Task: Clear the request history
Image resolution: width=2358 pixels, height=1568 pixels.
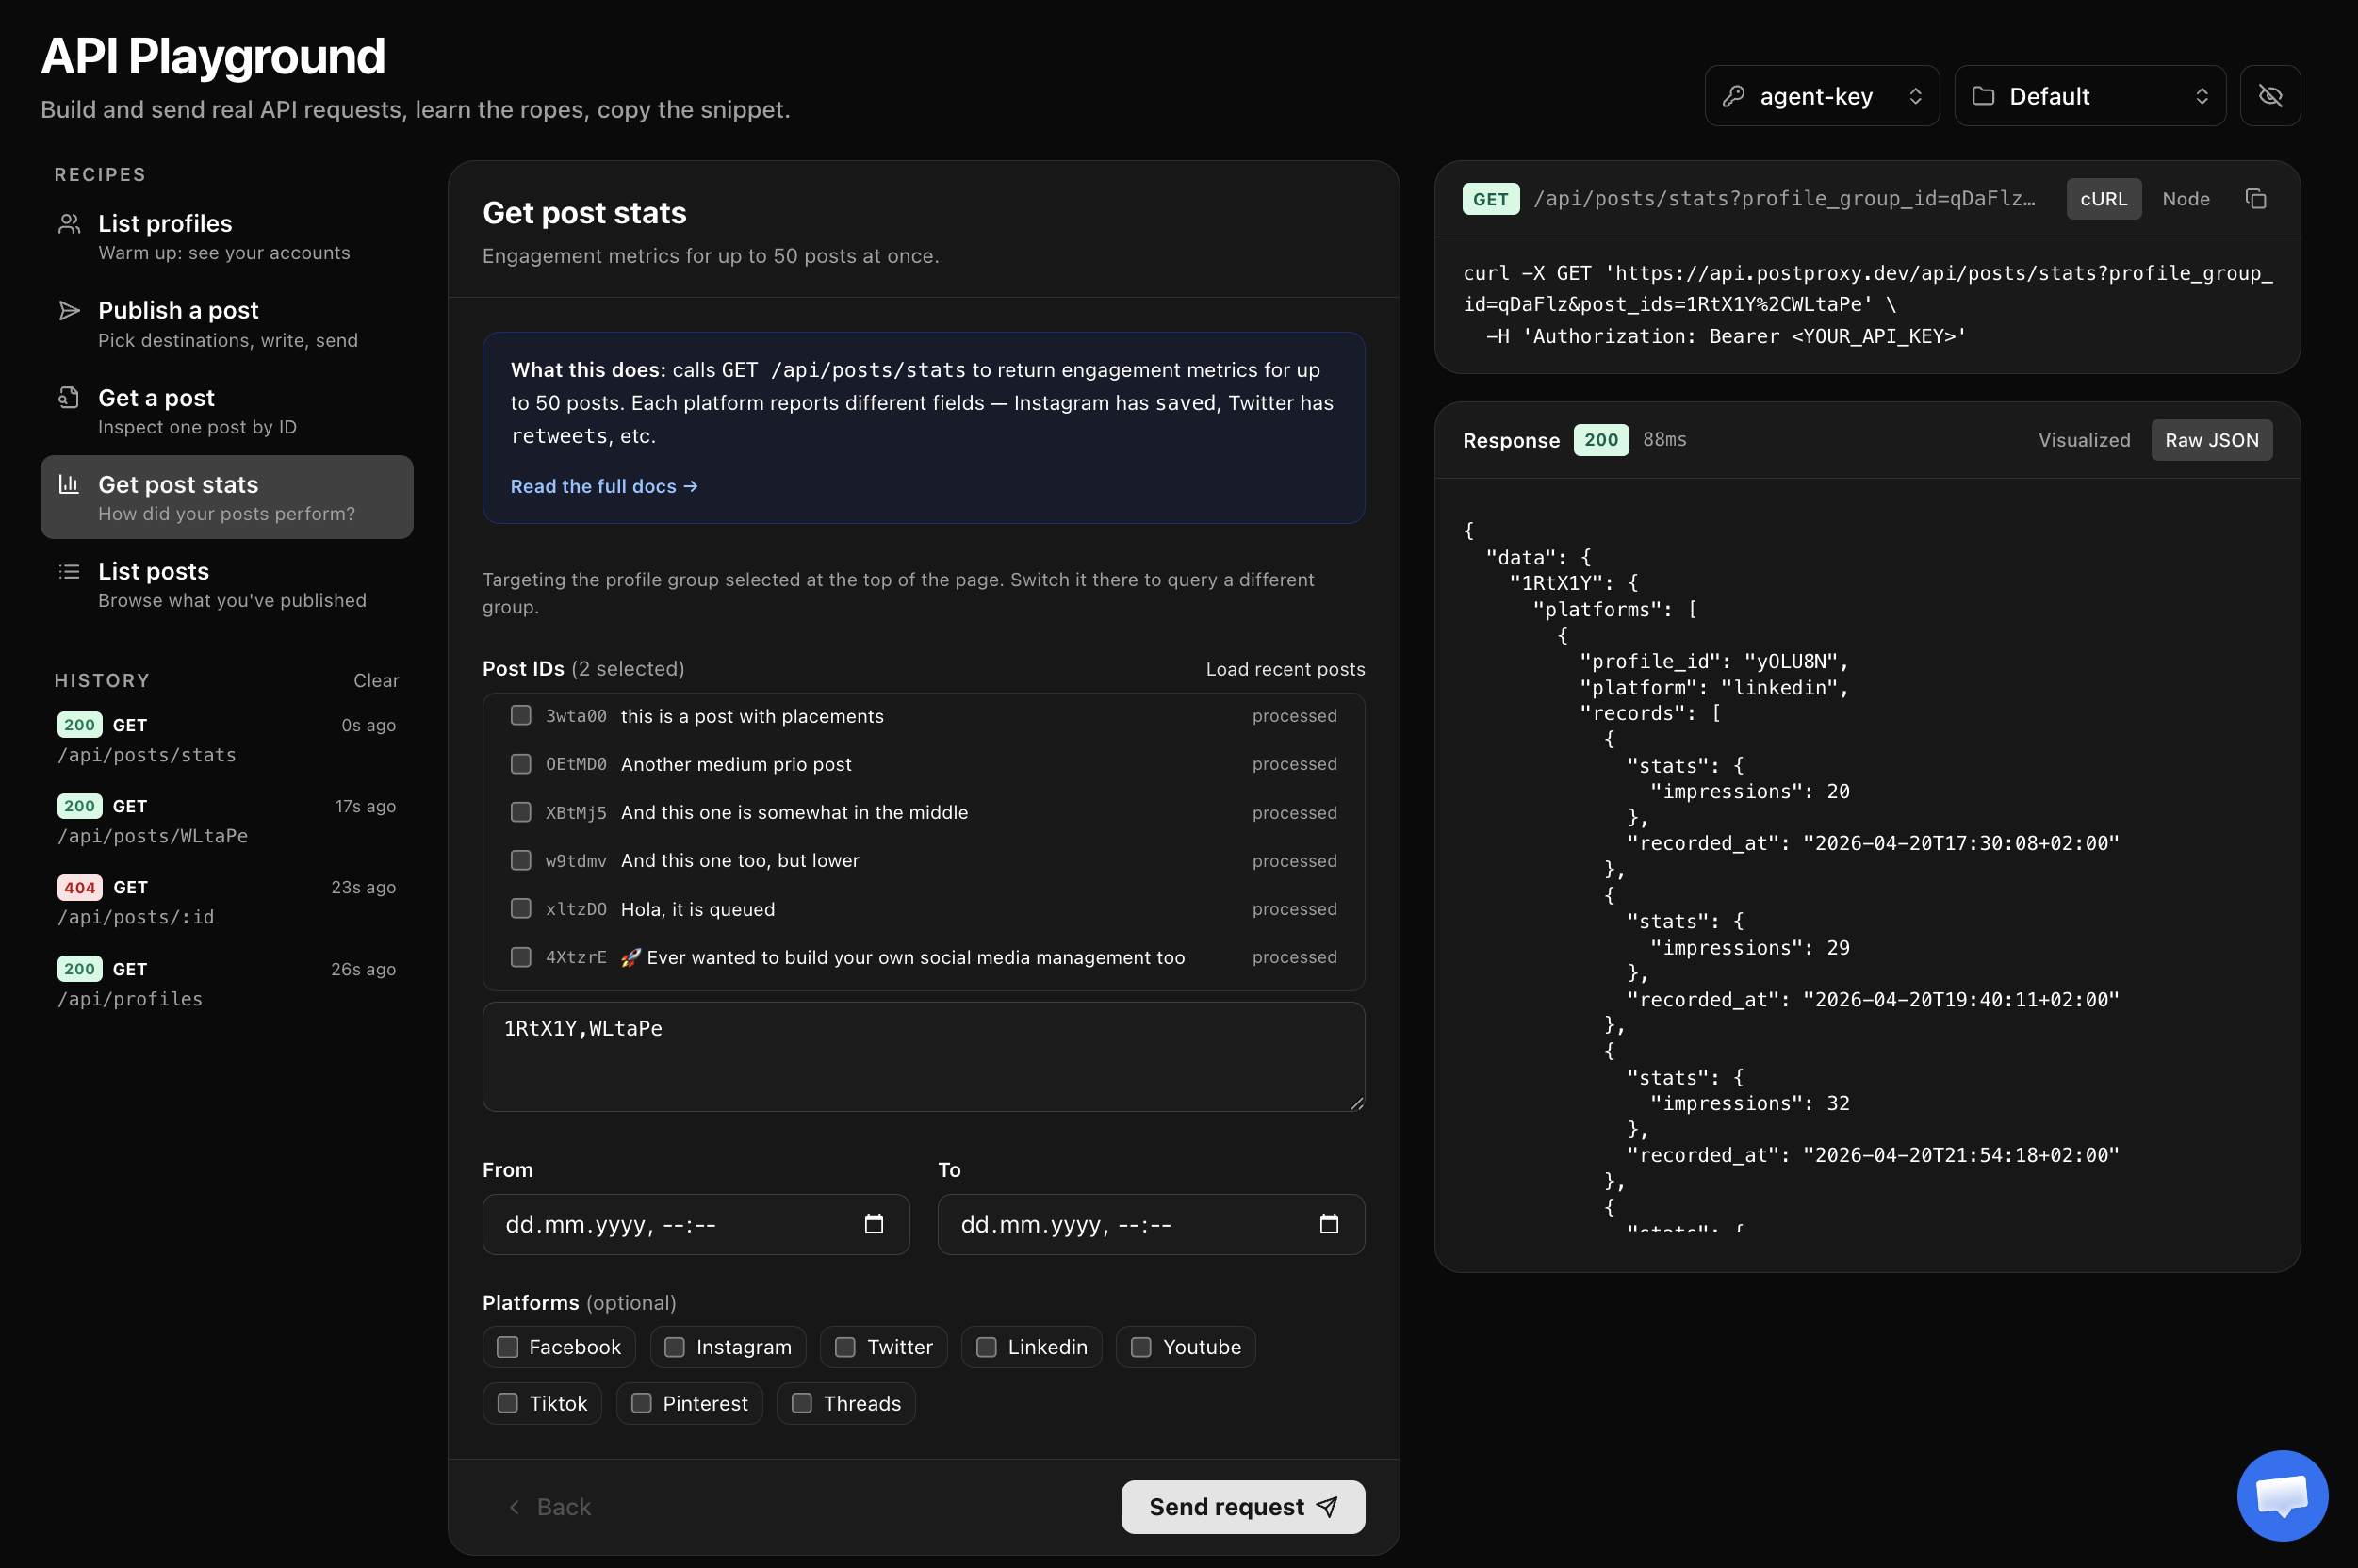Action: tap(376, 680)
